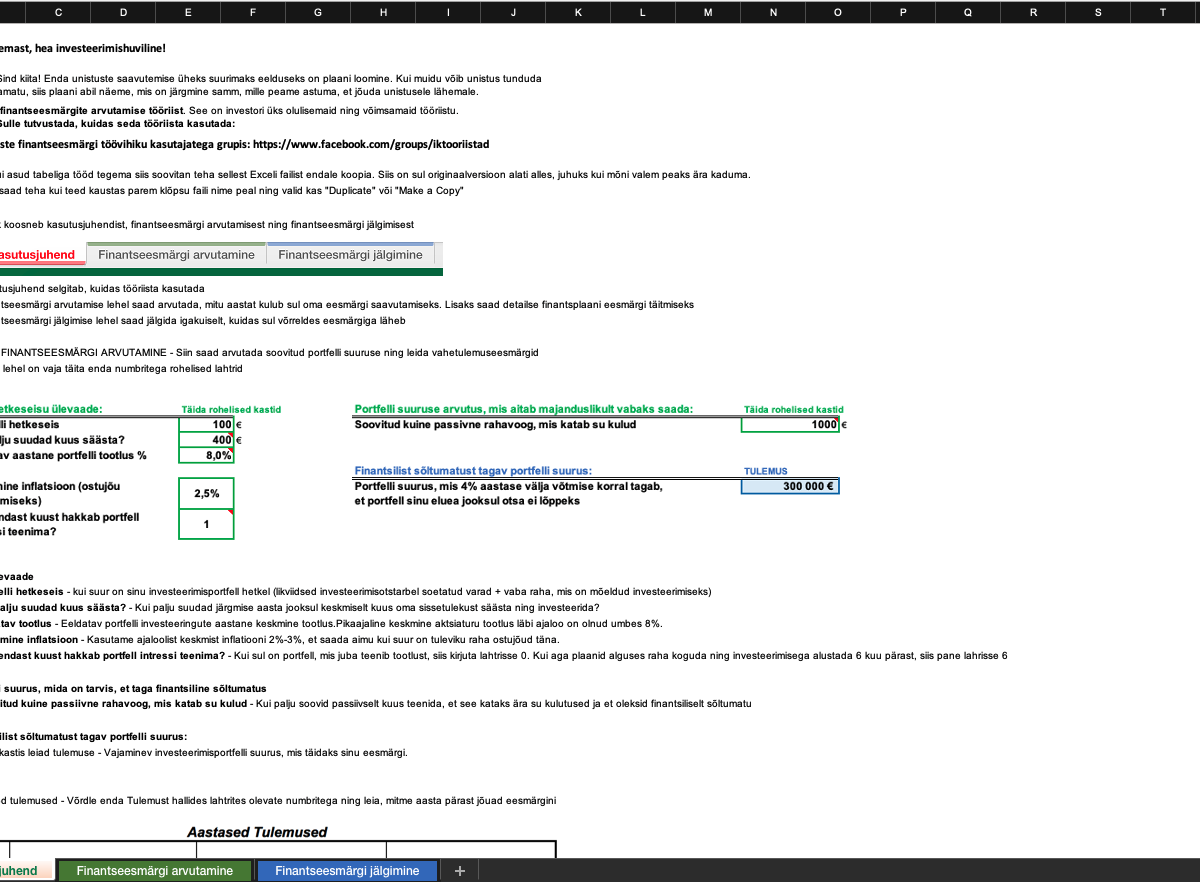
Task: Click the blue TULEMUS label
Action: 765,471
